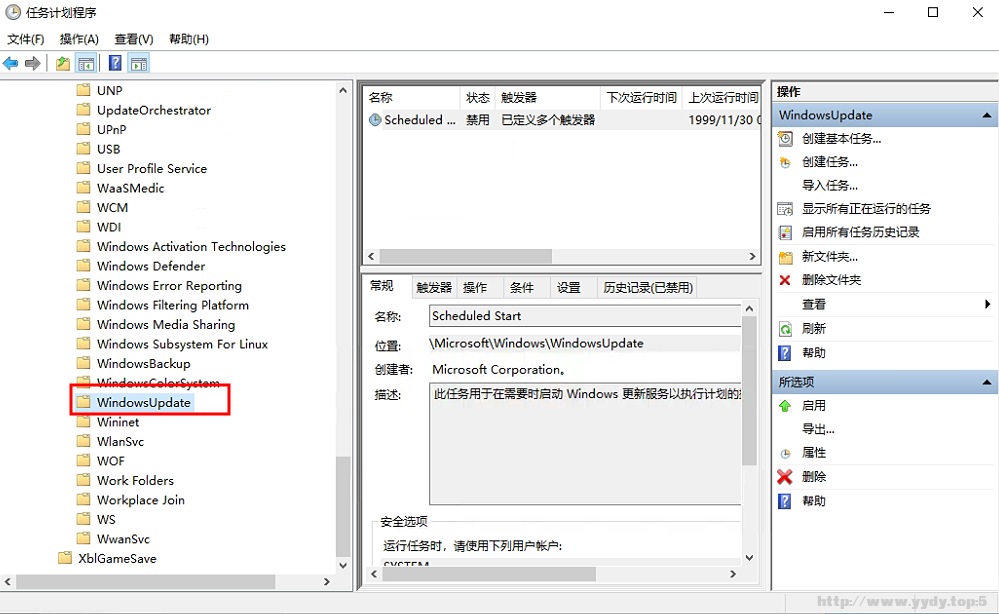Click the red X 删除文件夹 icon
This screenshot has height=614, width=999.
[785, 280]
